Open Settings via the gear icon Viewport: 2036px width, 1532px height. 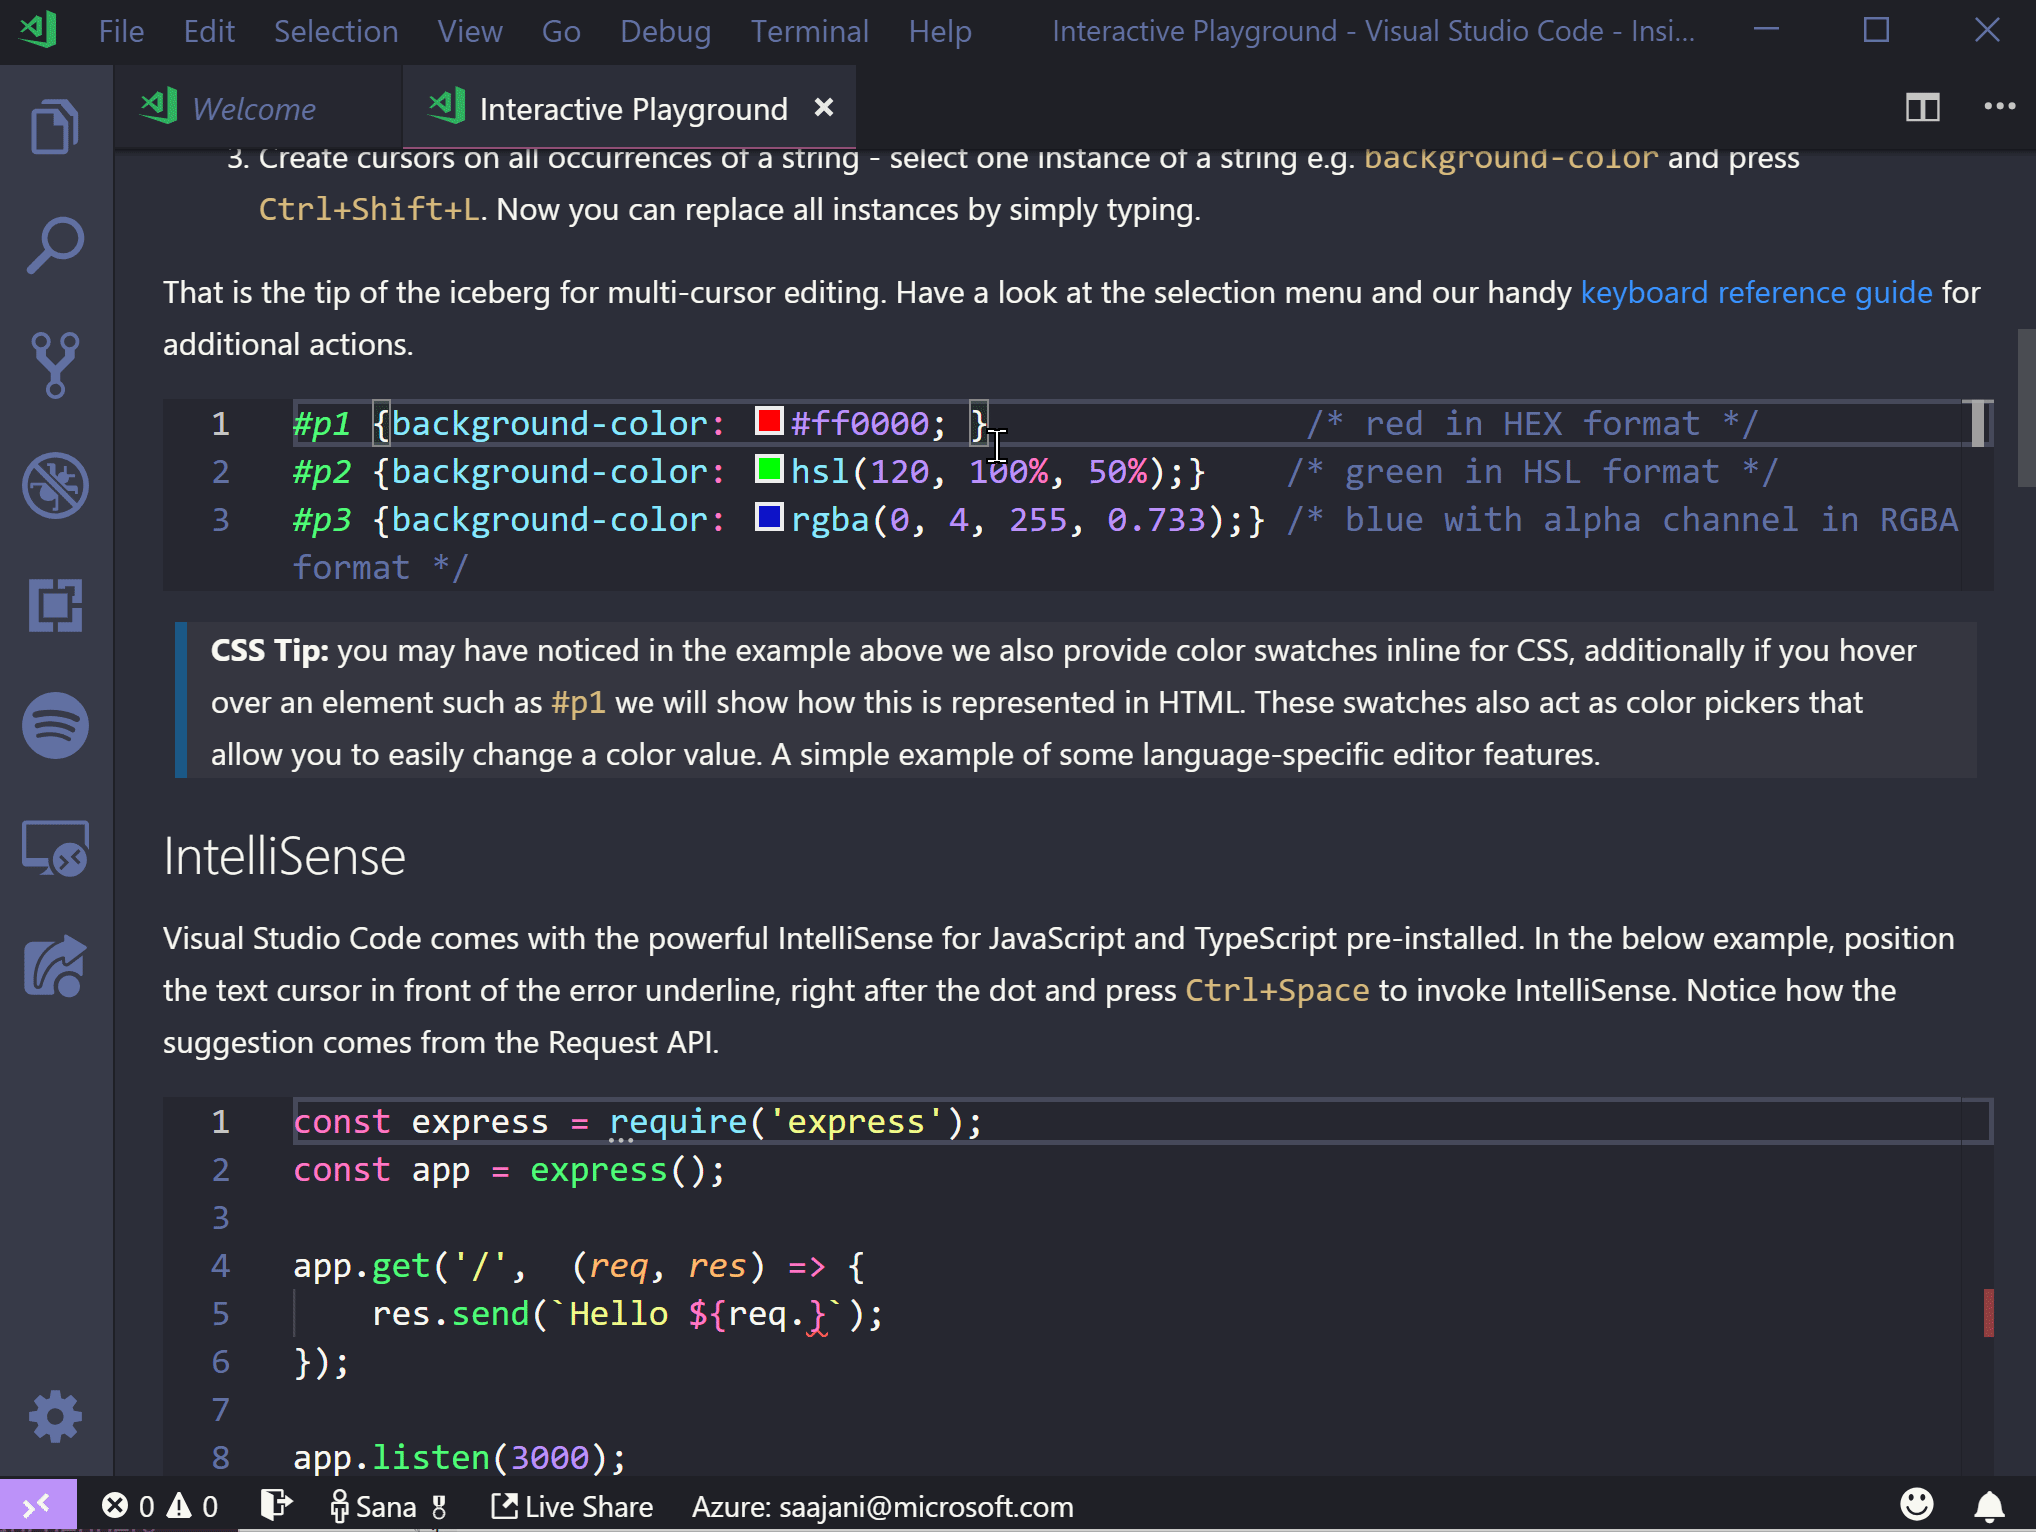click(55, 1416)
